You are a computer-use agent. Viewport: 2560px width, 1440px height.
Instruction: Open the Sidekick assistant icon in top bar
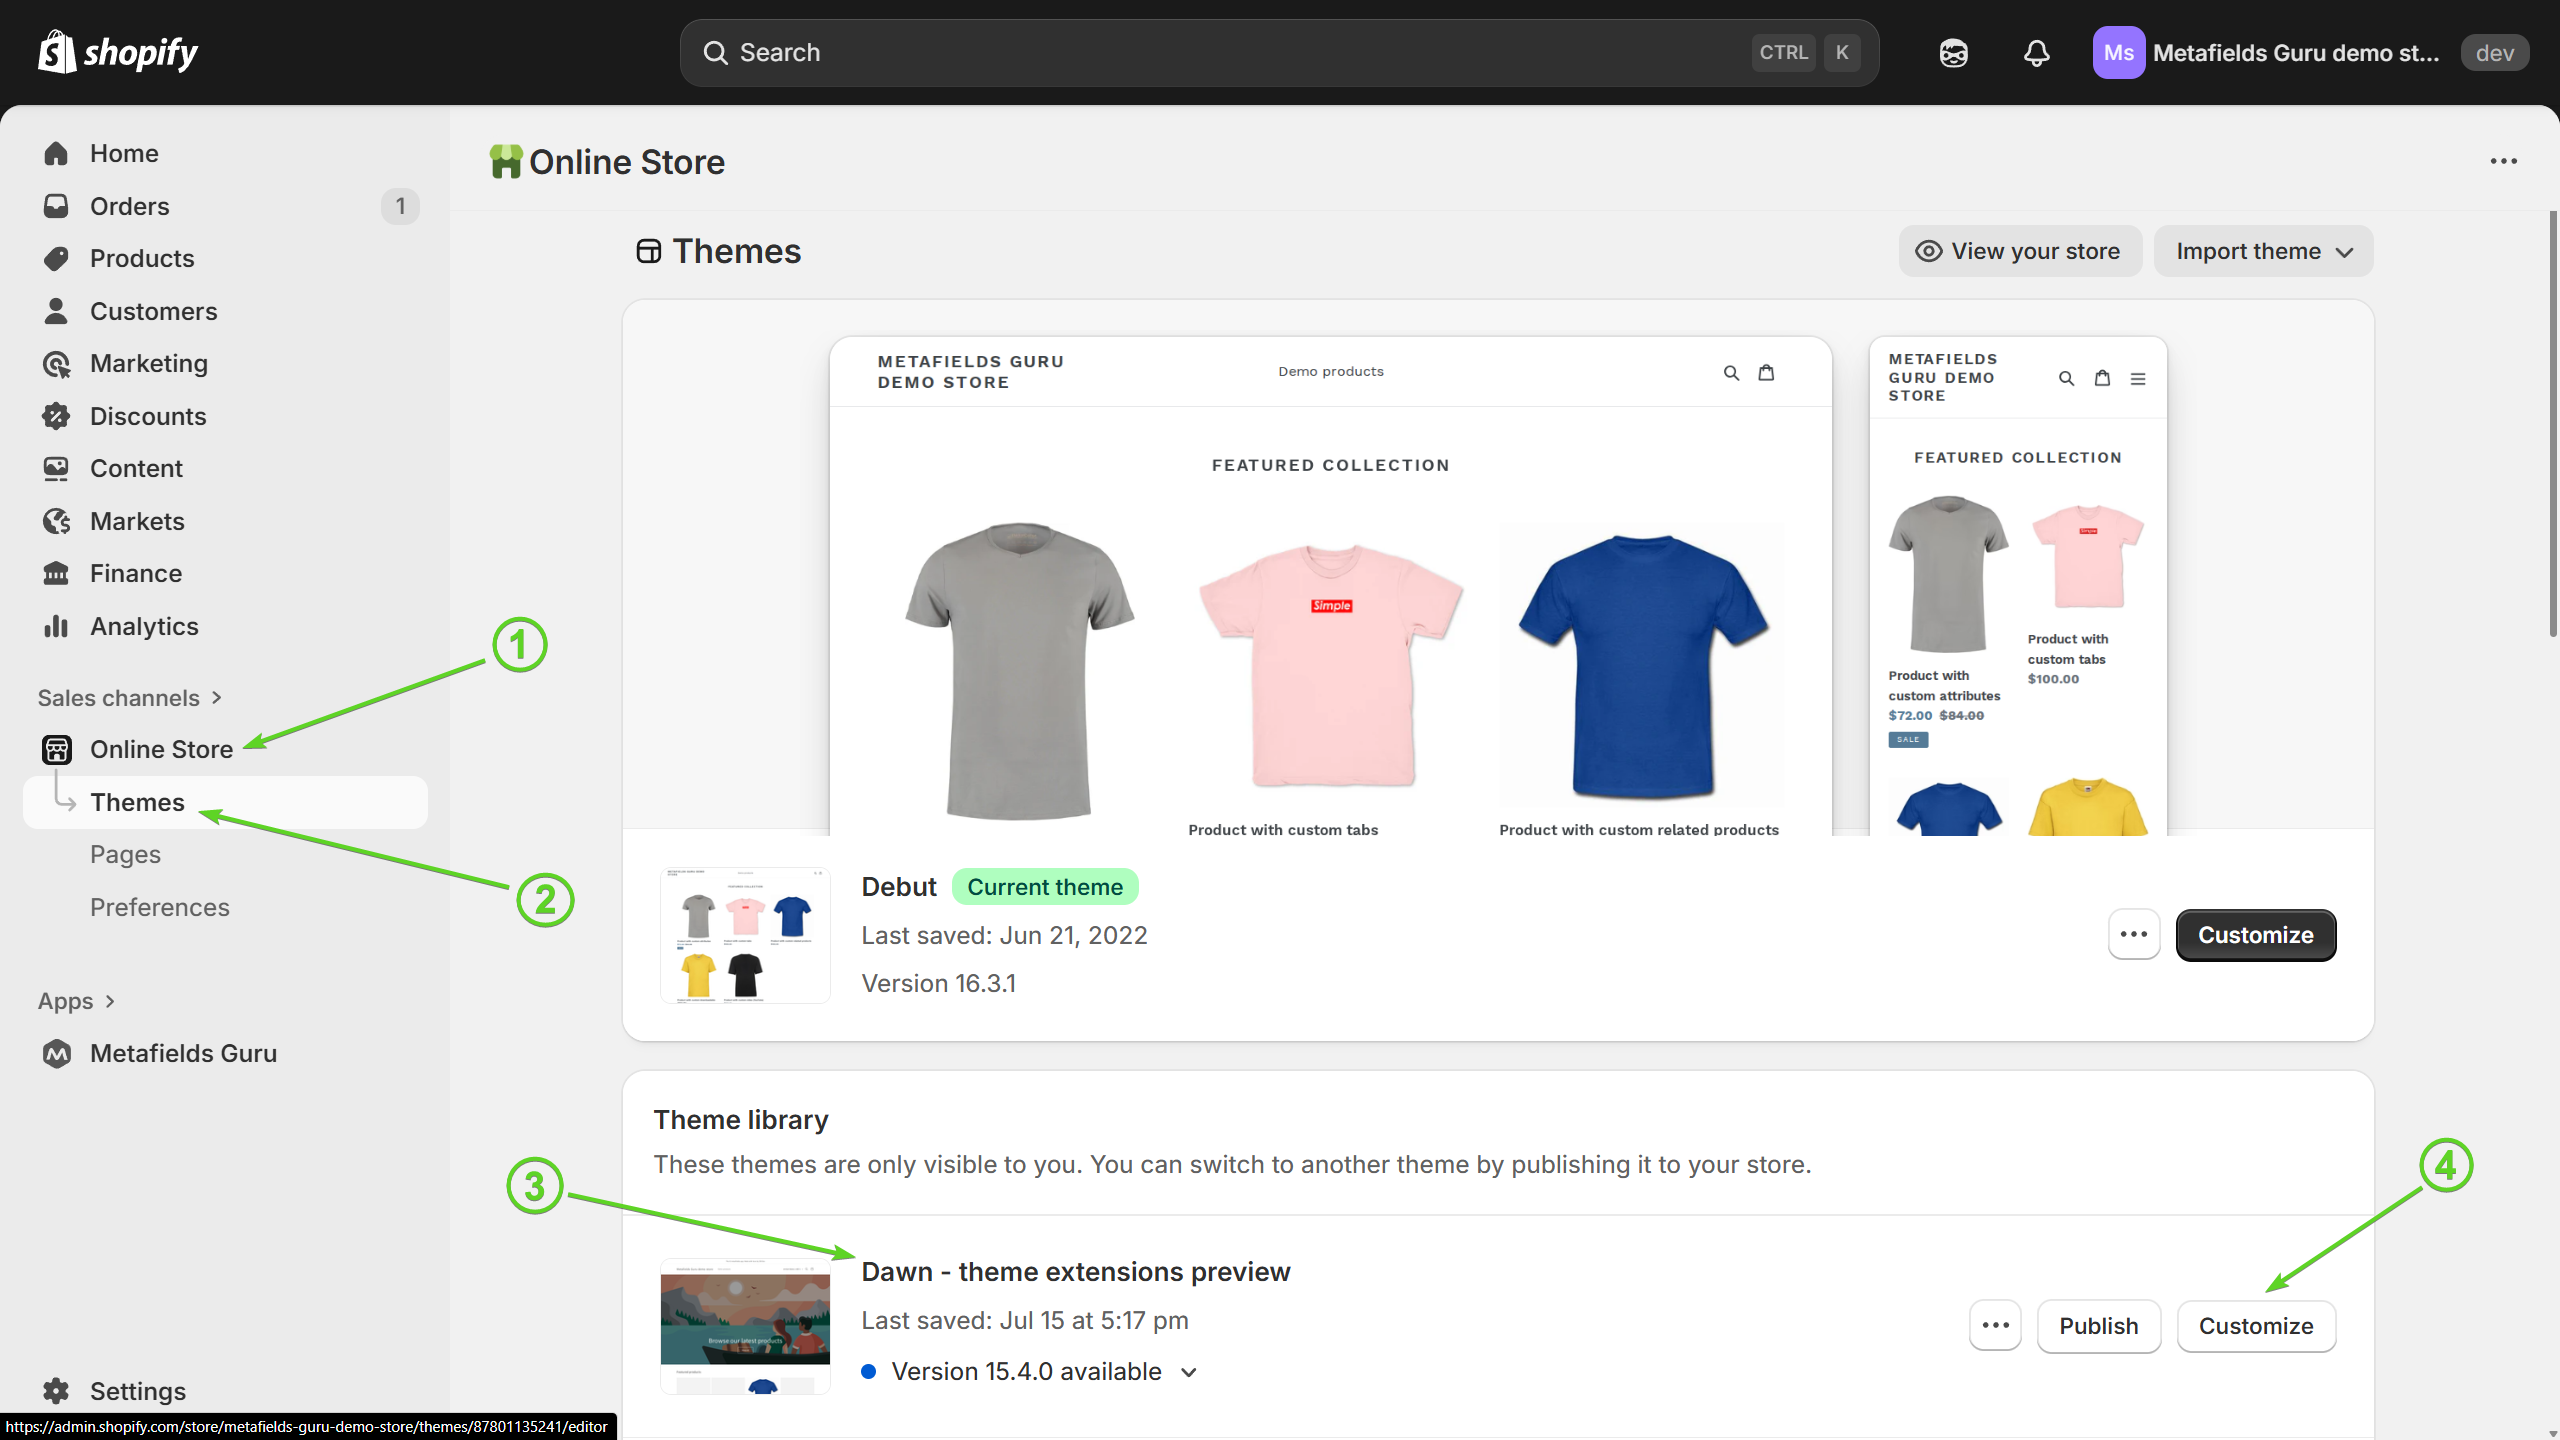click(x=1953, y=53)
